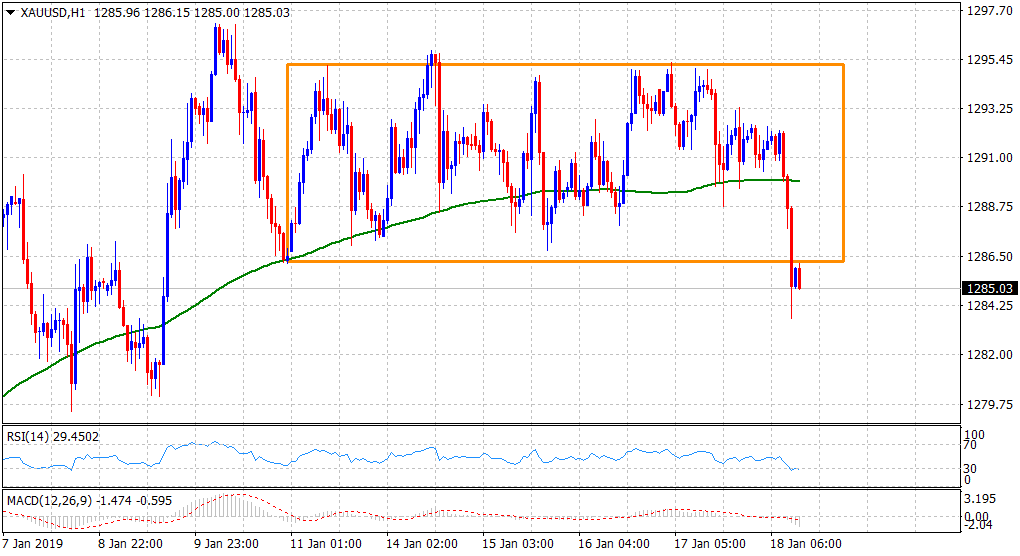Viewport: 1020px width, 556px height.
Task: Click the divider between price chart and RSI
Action: (x=480, y=426)
